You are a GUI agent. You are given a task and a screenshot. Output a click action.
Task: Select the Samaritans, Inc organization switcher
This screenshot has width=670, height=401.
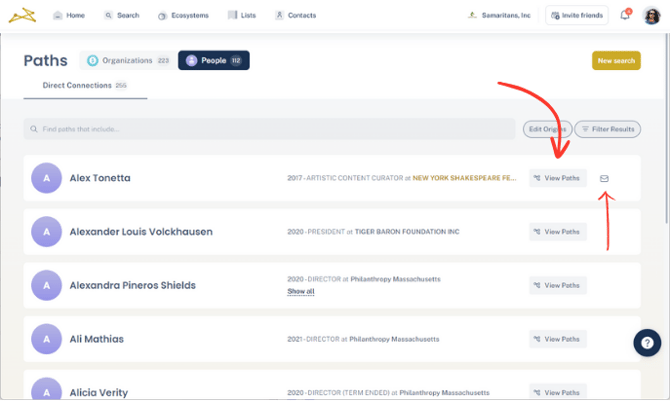click(499, 15)
